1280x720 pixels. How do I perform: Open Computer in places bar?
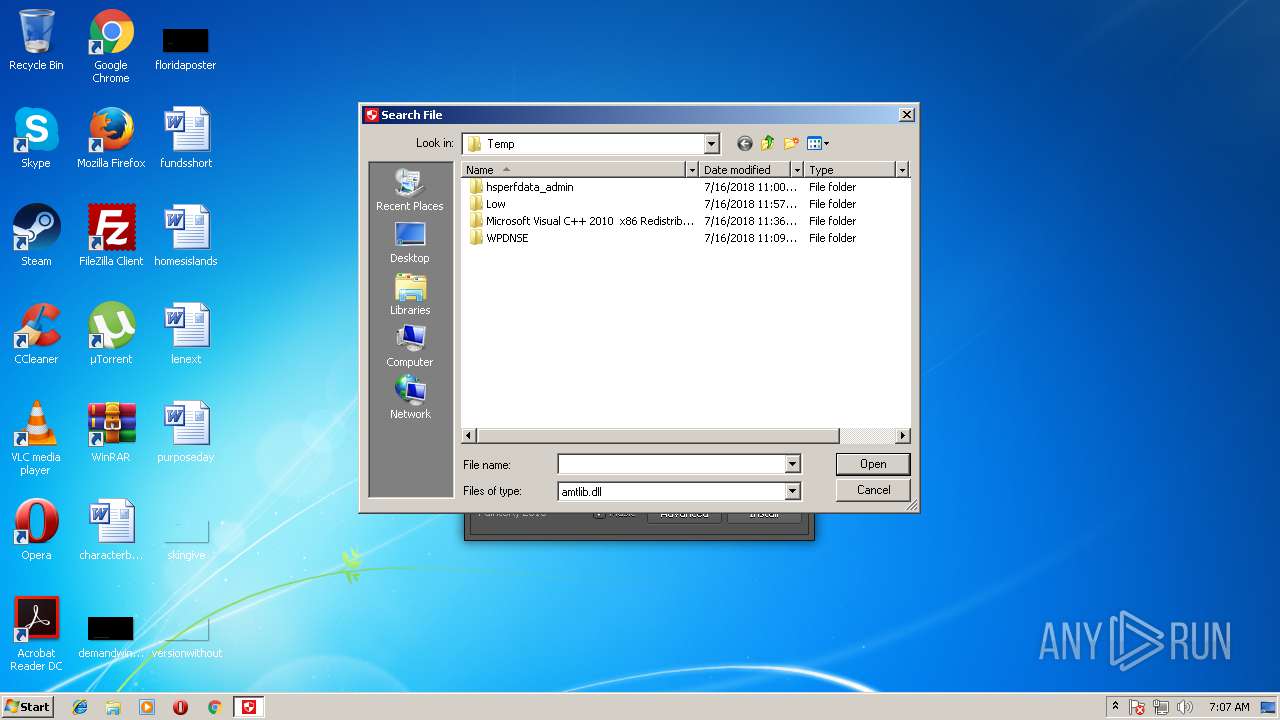[x=410, y=346]
